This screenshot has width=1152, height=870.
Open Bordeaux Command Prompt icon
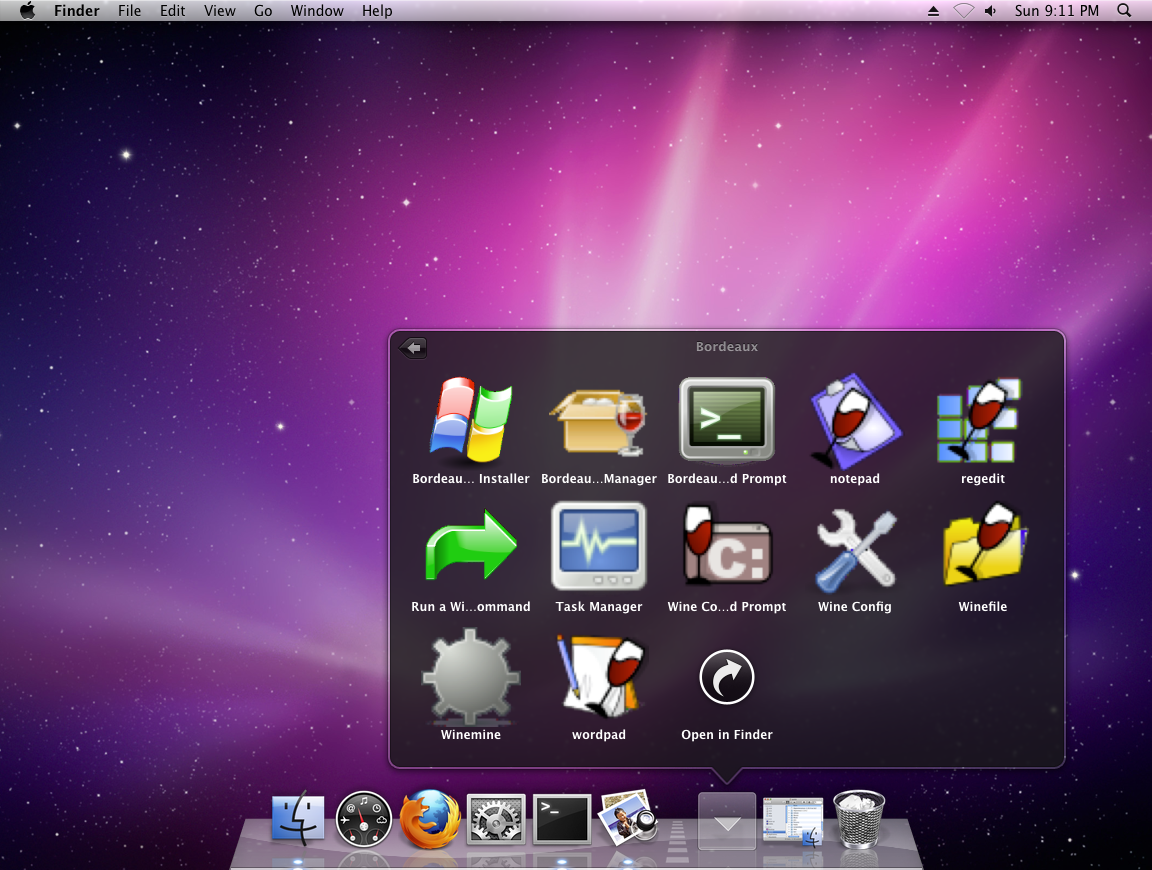[727, 420]
